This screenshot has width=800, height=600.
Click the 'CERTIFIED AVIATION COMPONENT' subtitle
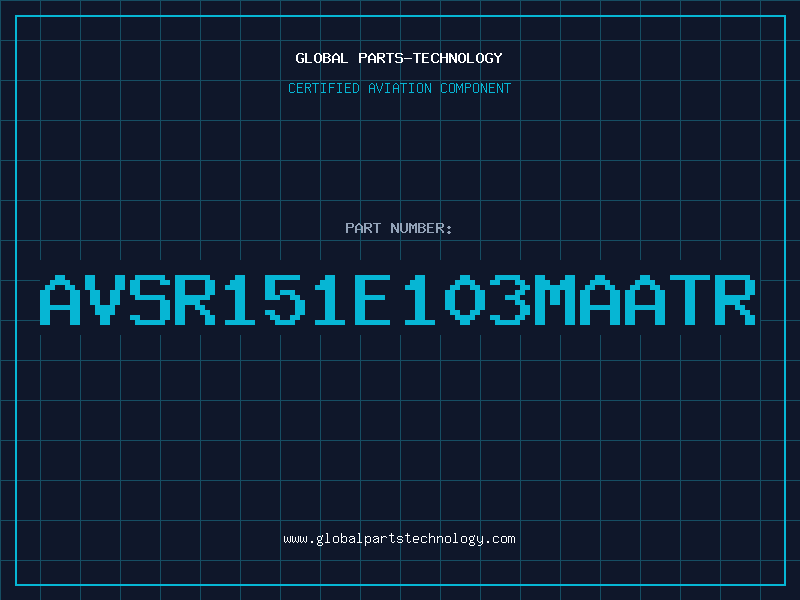pyautogui.click(x=399, y=88)
